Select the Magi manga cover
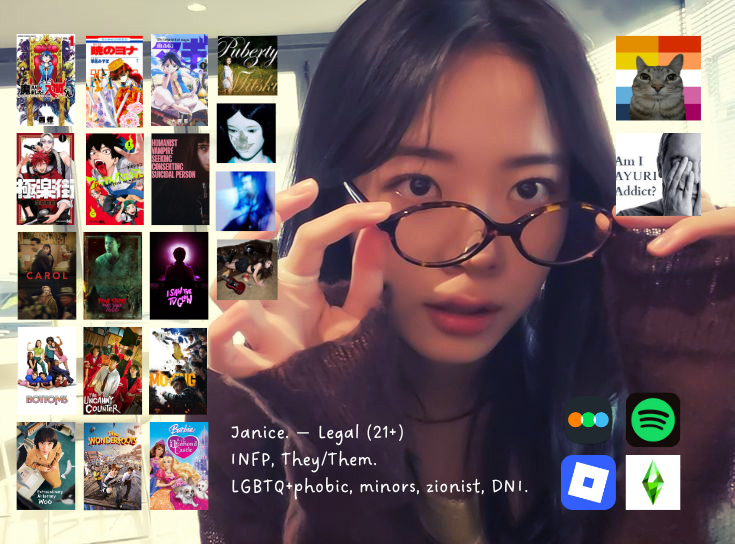Image resolution: width=735 pixels, height=544 pixels. (x=180, y=80)
